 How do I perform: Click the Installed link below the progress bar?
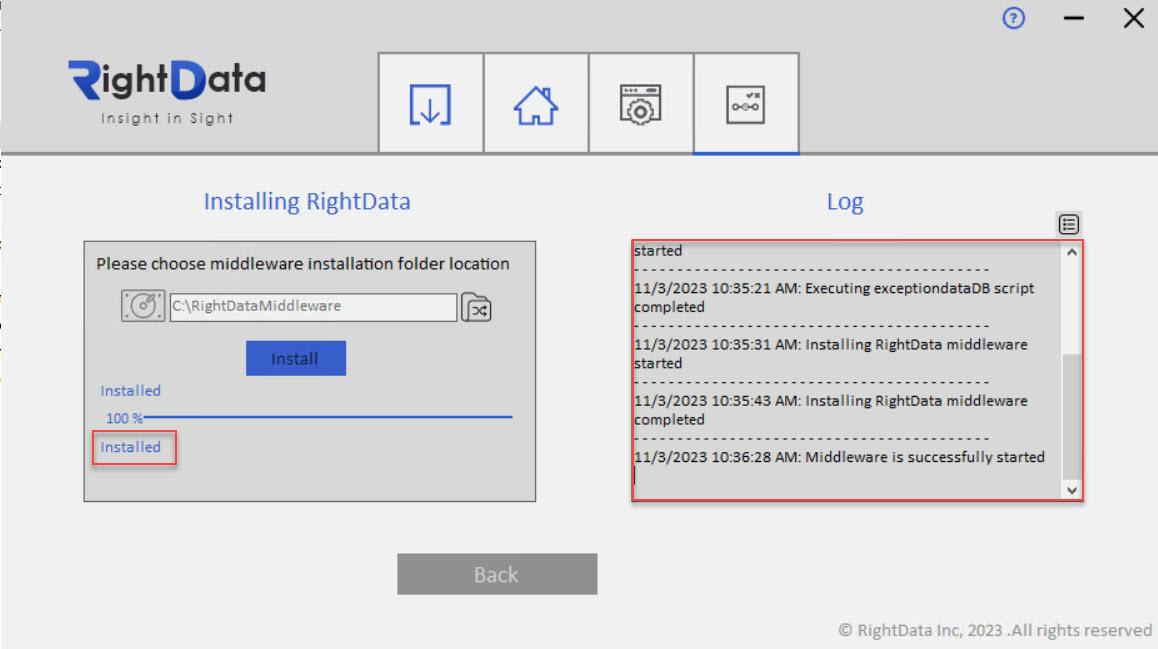tap(130, 447)
